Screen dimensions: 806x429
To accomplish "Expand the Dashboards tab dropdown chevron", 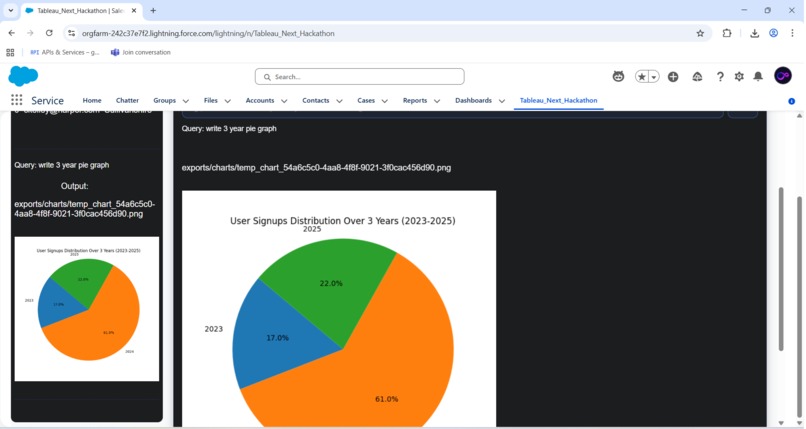I will 502,101.
